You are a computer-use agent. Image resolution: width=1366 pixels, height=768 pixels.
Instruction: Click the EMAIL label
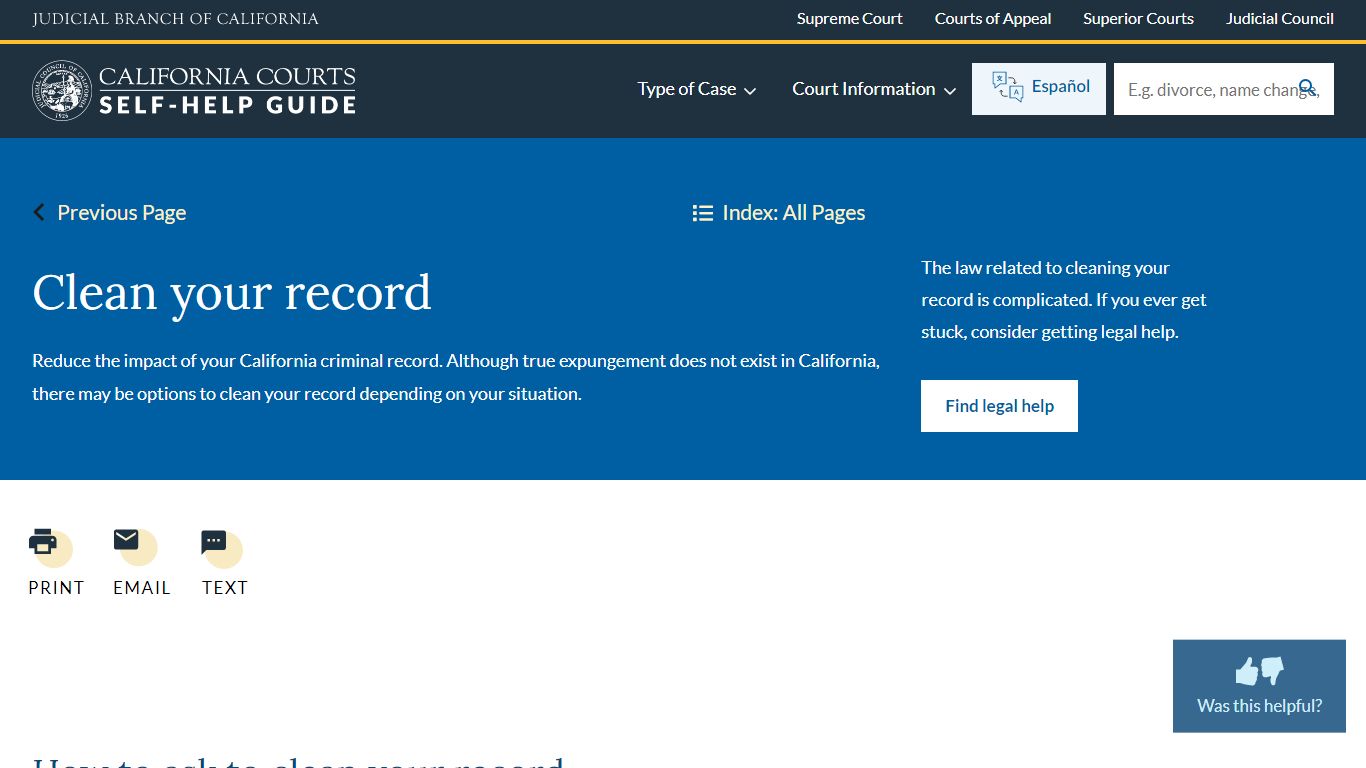[142, 588]
